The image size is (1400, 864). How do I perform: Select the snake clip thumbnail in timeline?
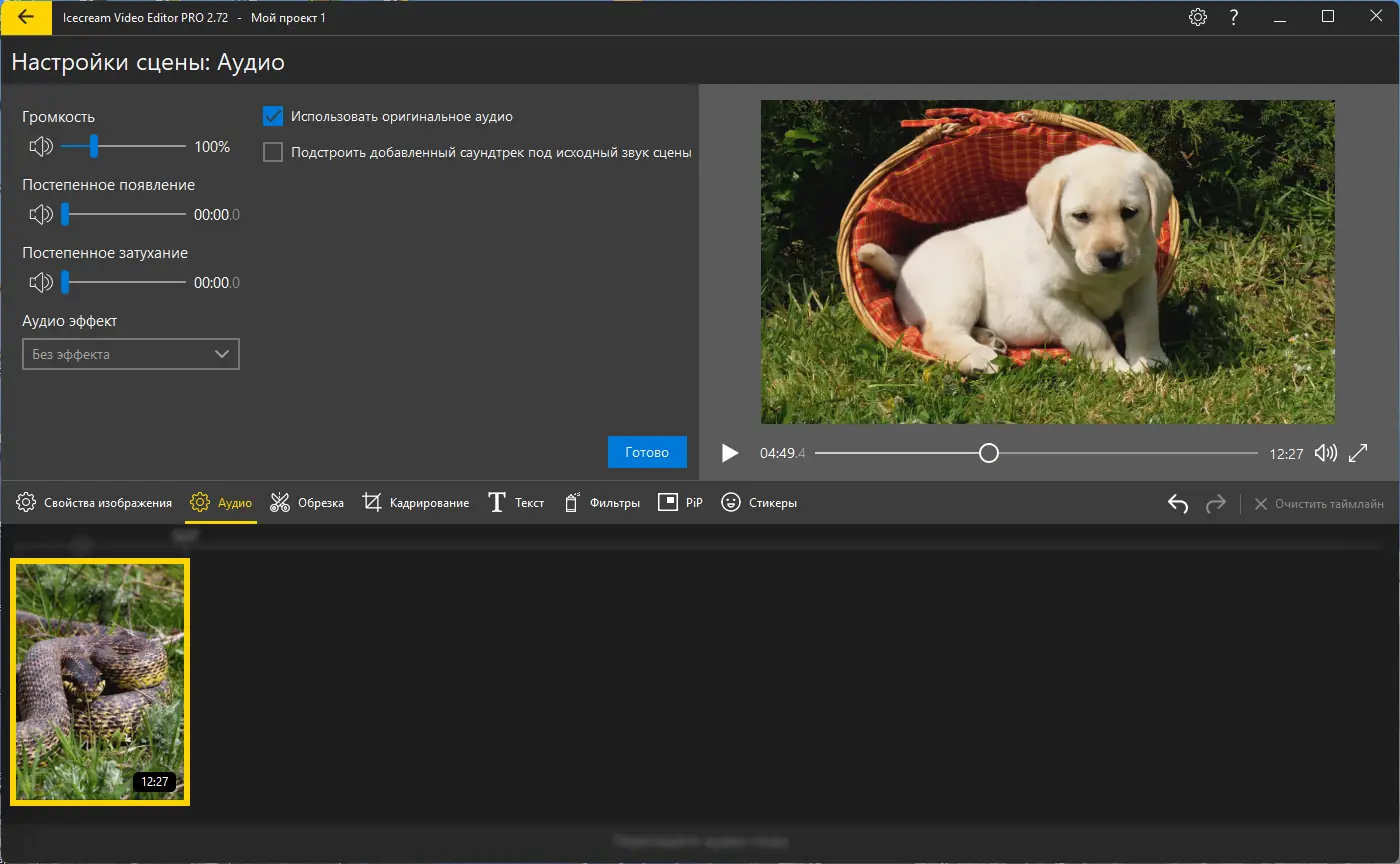pos(100,682)
